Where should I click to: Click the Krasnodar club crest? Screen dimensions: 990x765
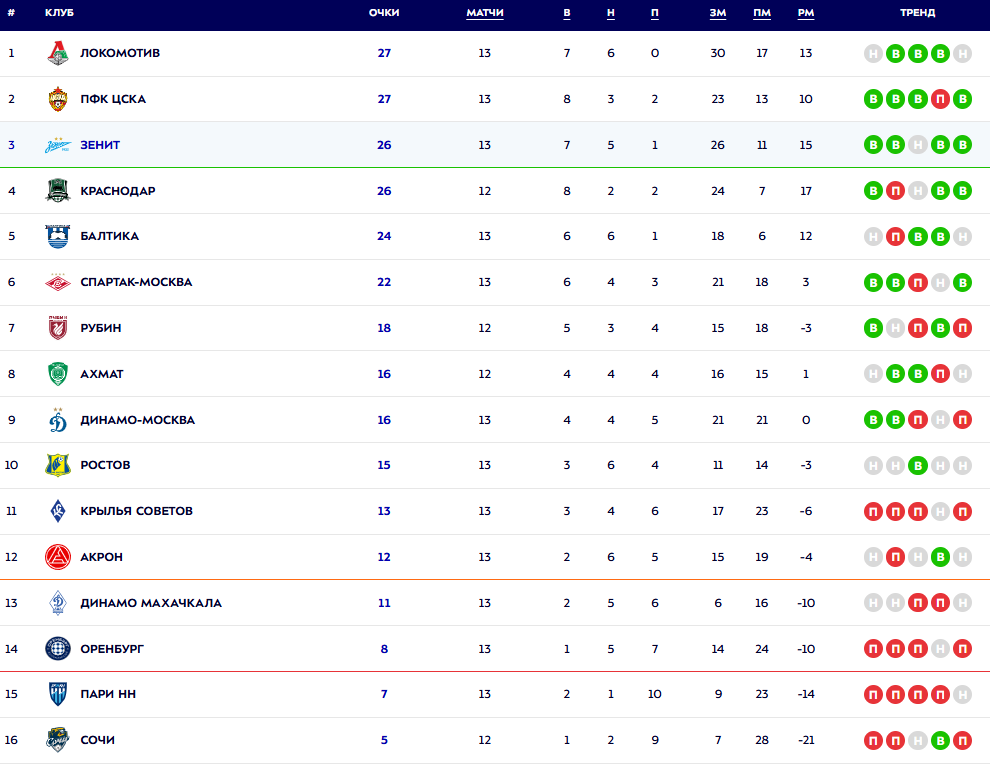58,191
